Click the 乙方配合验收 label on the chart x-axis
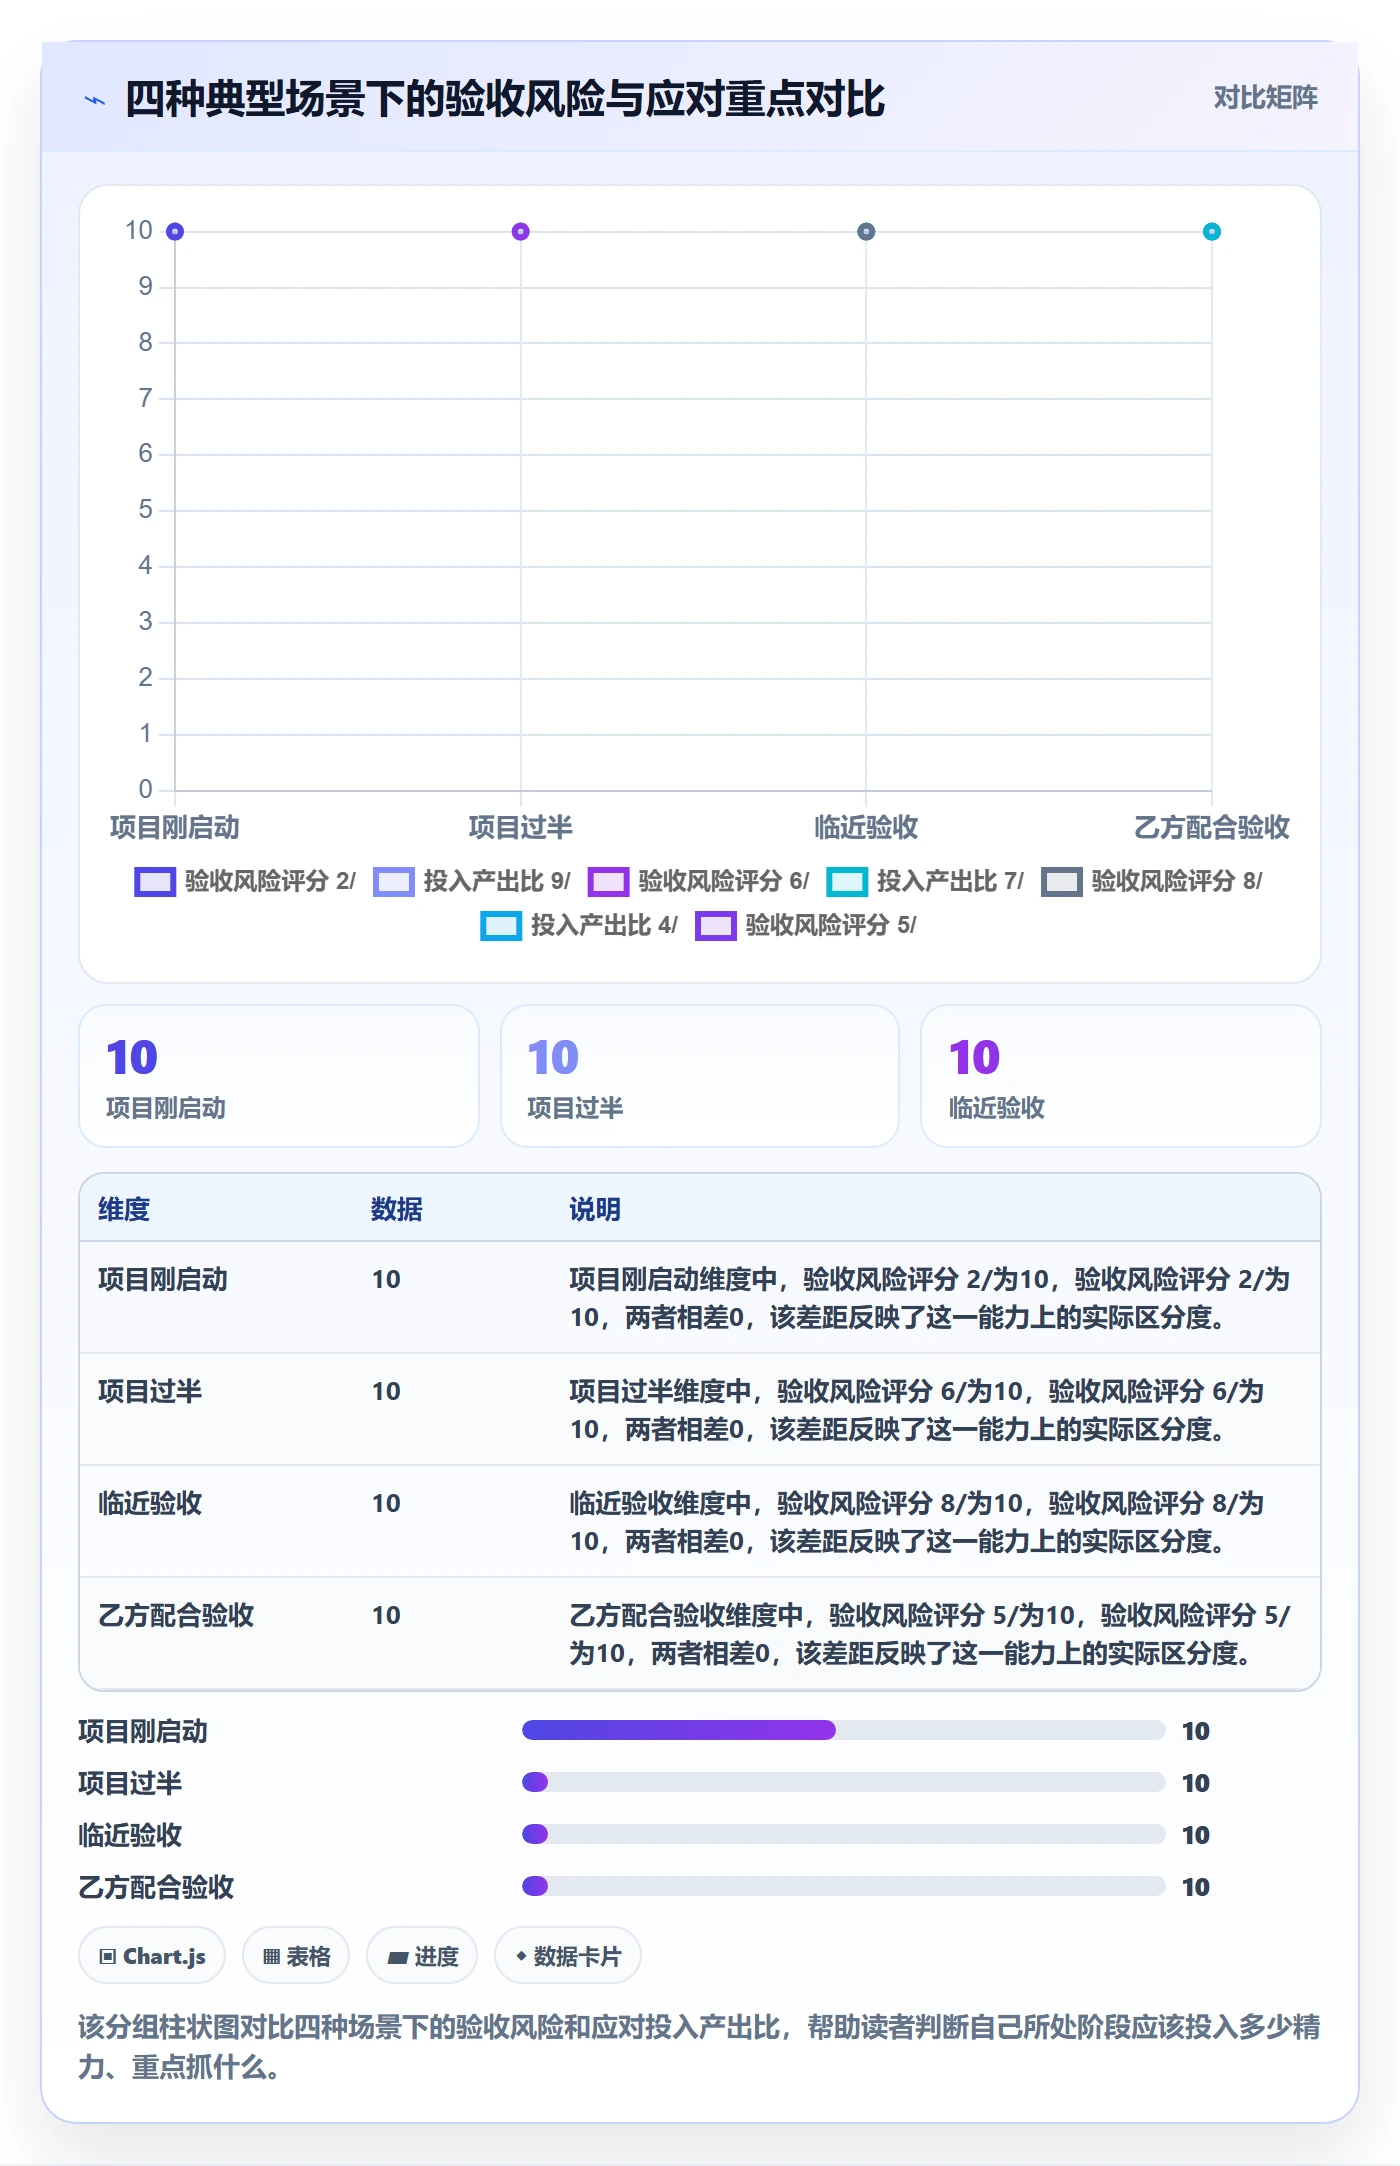The width and height of the screenshot is (1400, 2166). (1211, 827)
